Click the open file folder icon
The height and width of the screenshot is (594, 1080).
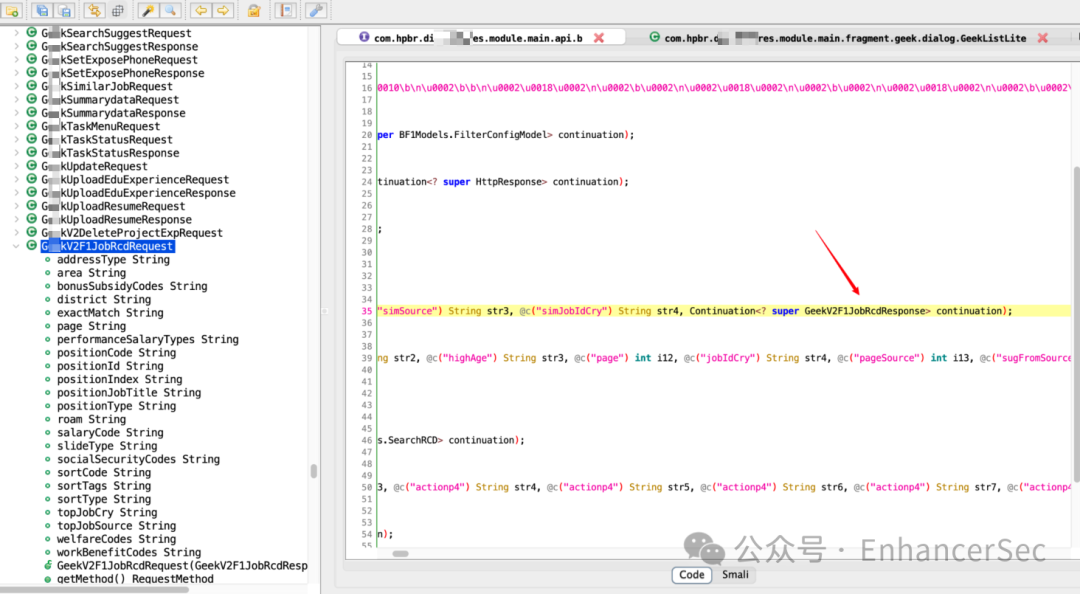tap(12, 10)
